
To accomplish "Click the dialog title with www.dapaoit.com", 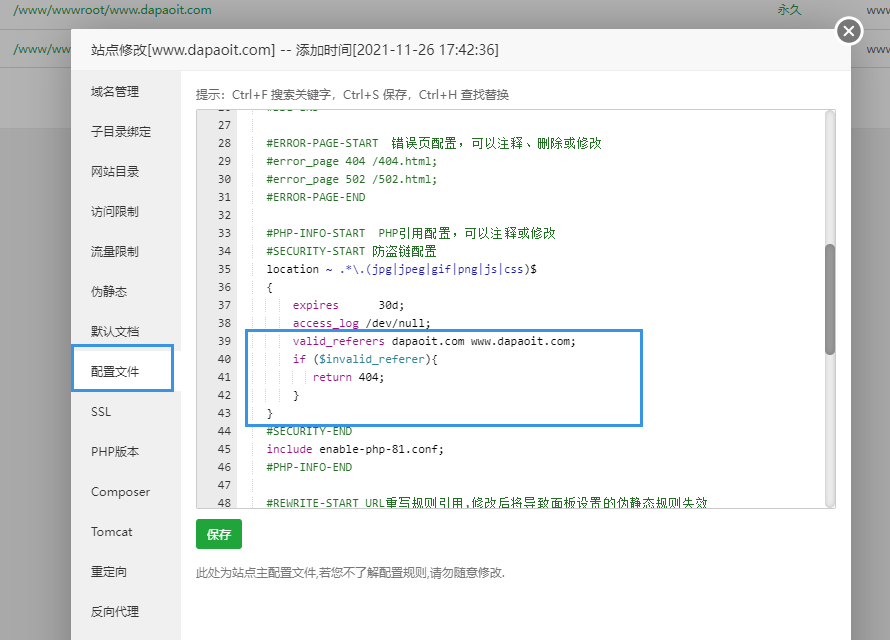I will (295, 50).
